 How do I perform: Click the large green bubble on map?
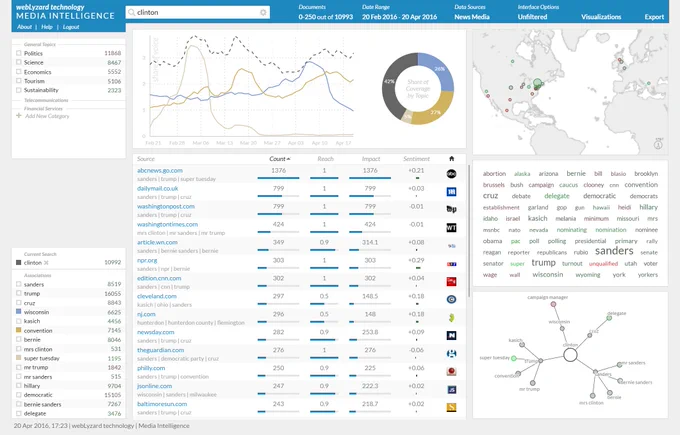[537, 82]
